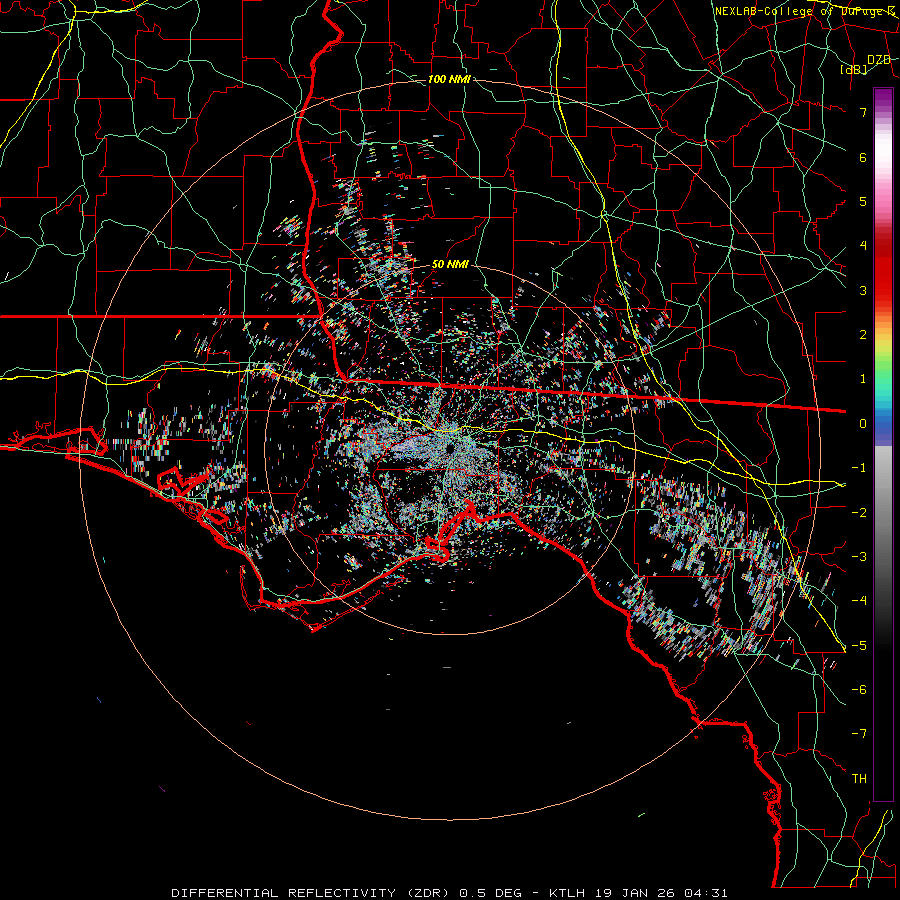
Task: Click the "KTLH" radar site identifier
Action: point(569,893)
